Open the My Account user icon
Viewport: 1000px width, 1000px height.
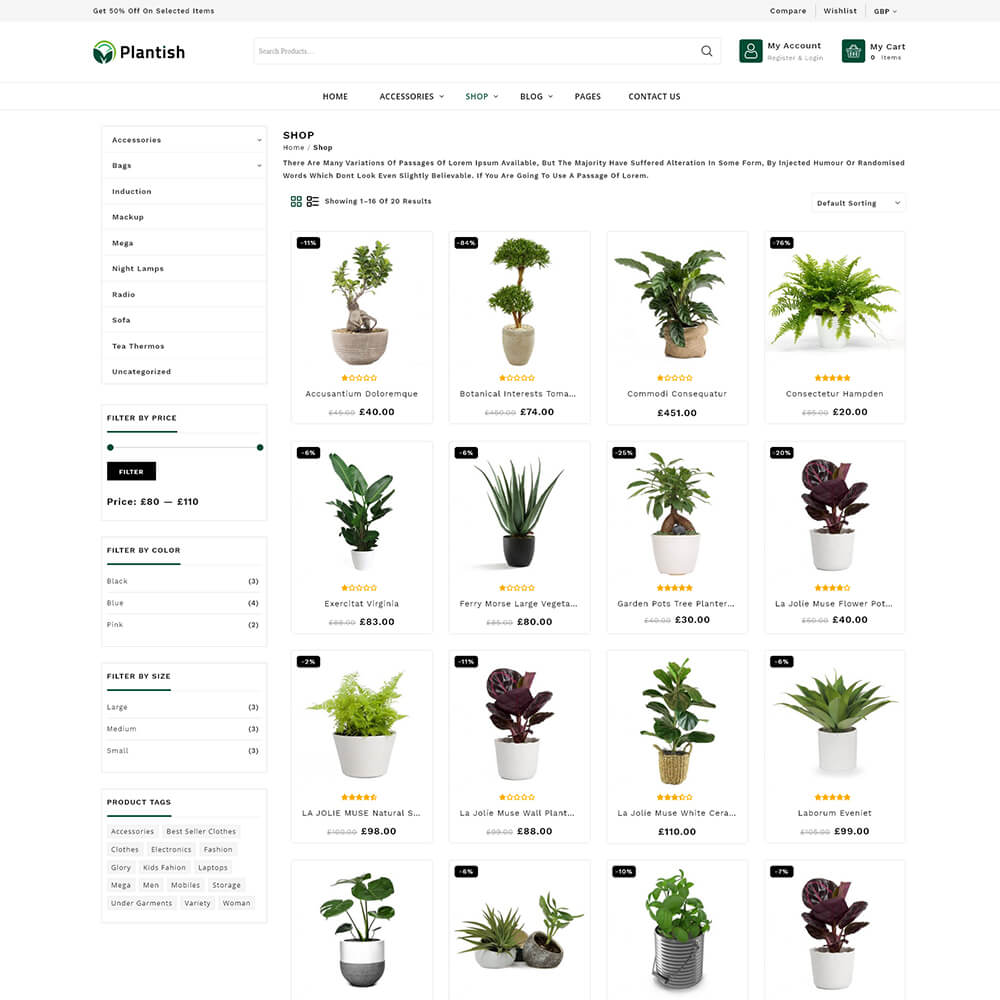(x=751, y=51)
